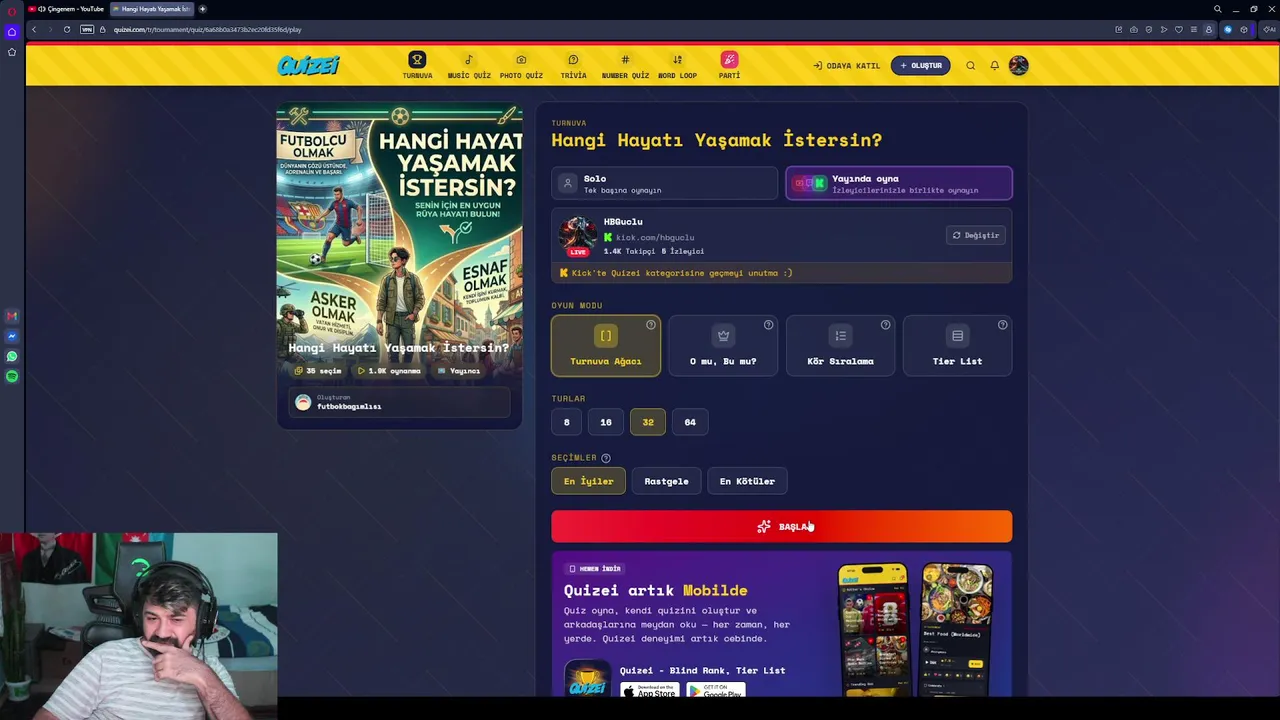Choose Turnuva Ağacı game mode
This screenshot has height=720, width=1280.
pos(606,346)
